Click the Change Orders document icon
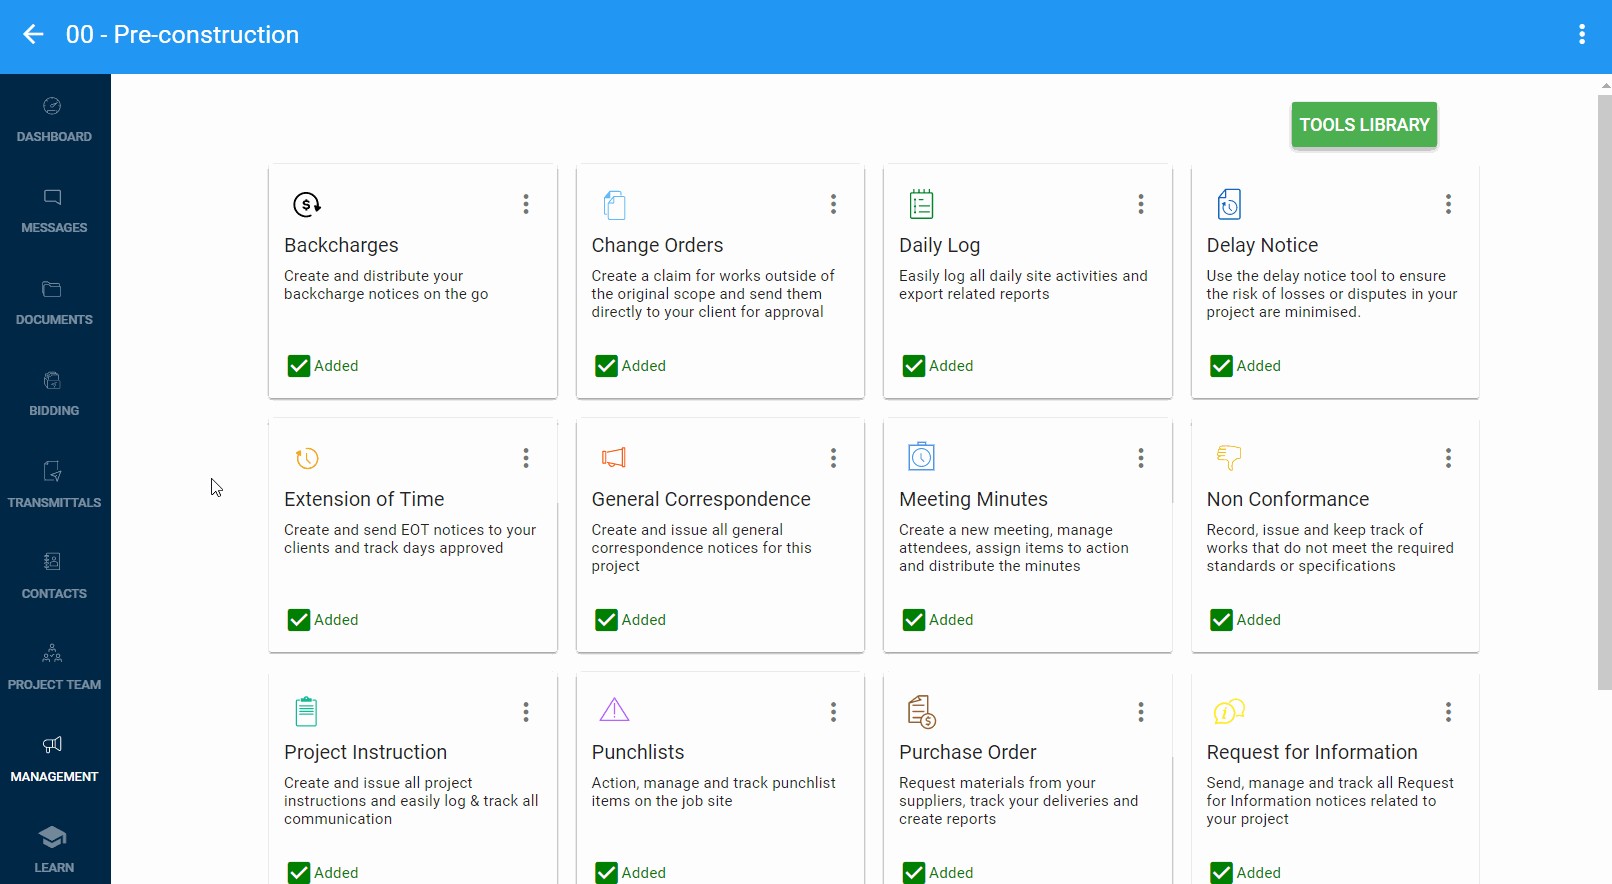 click(614, 204)
